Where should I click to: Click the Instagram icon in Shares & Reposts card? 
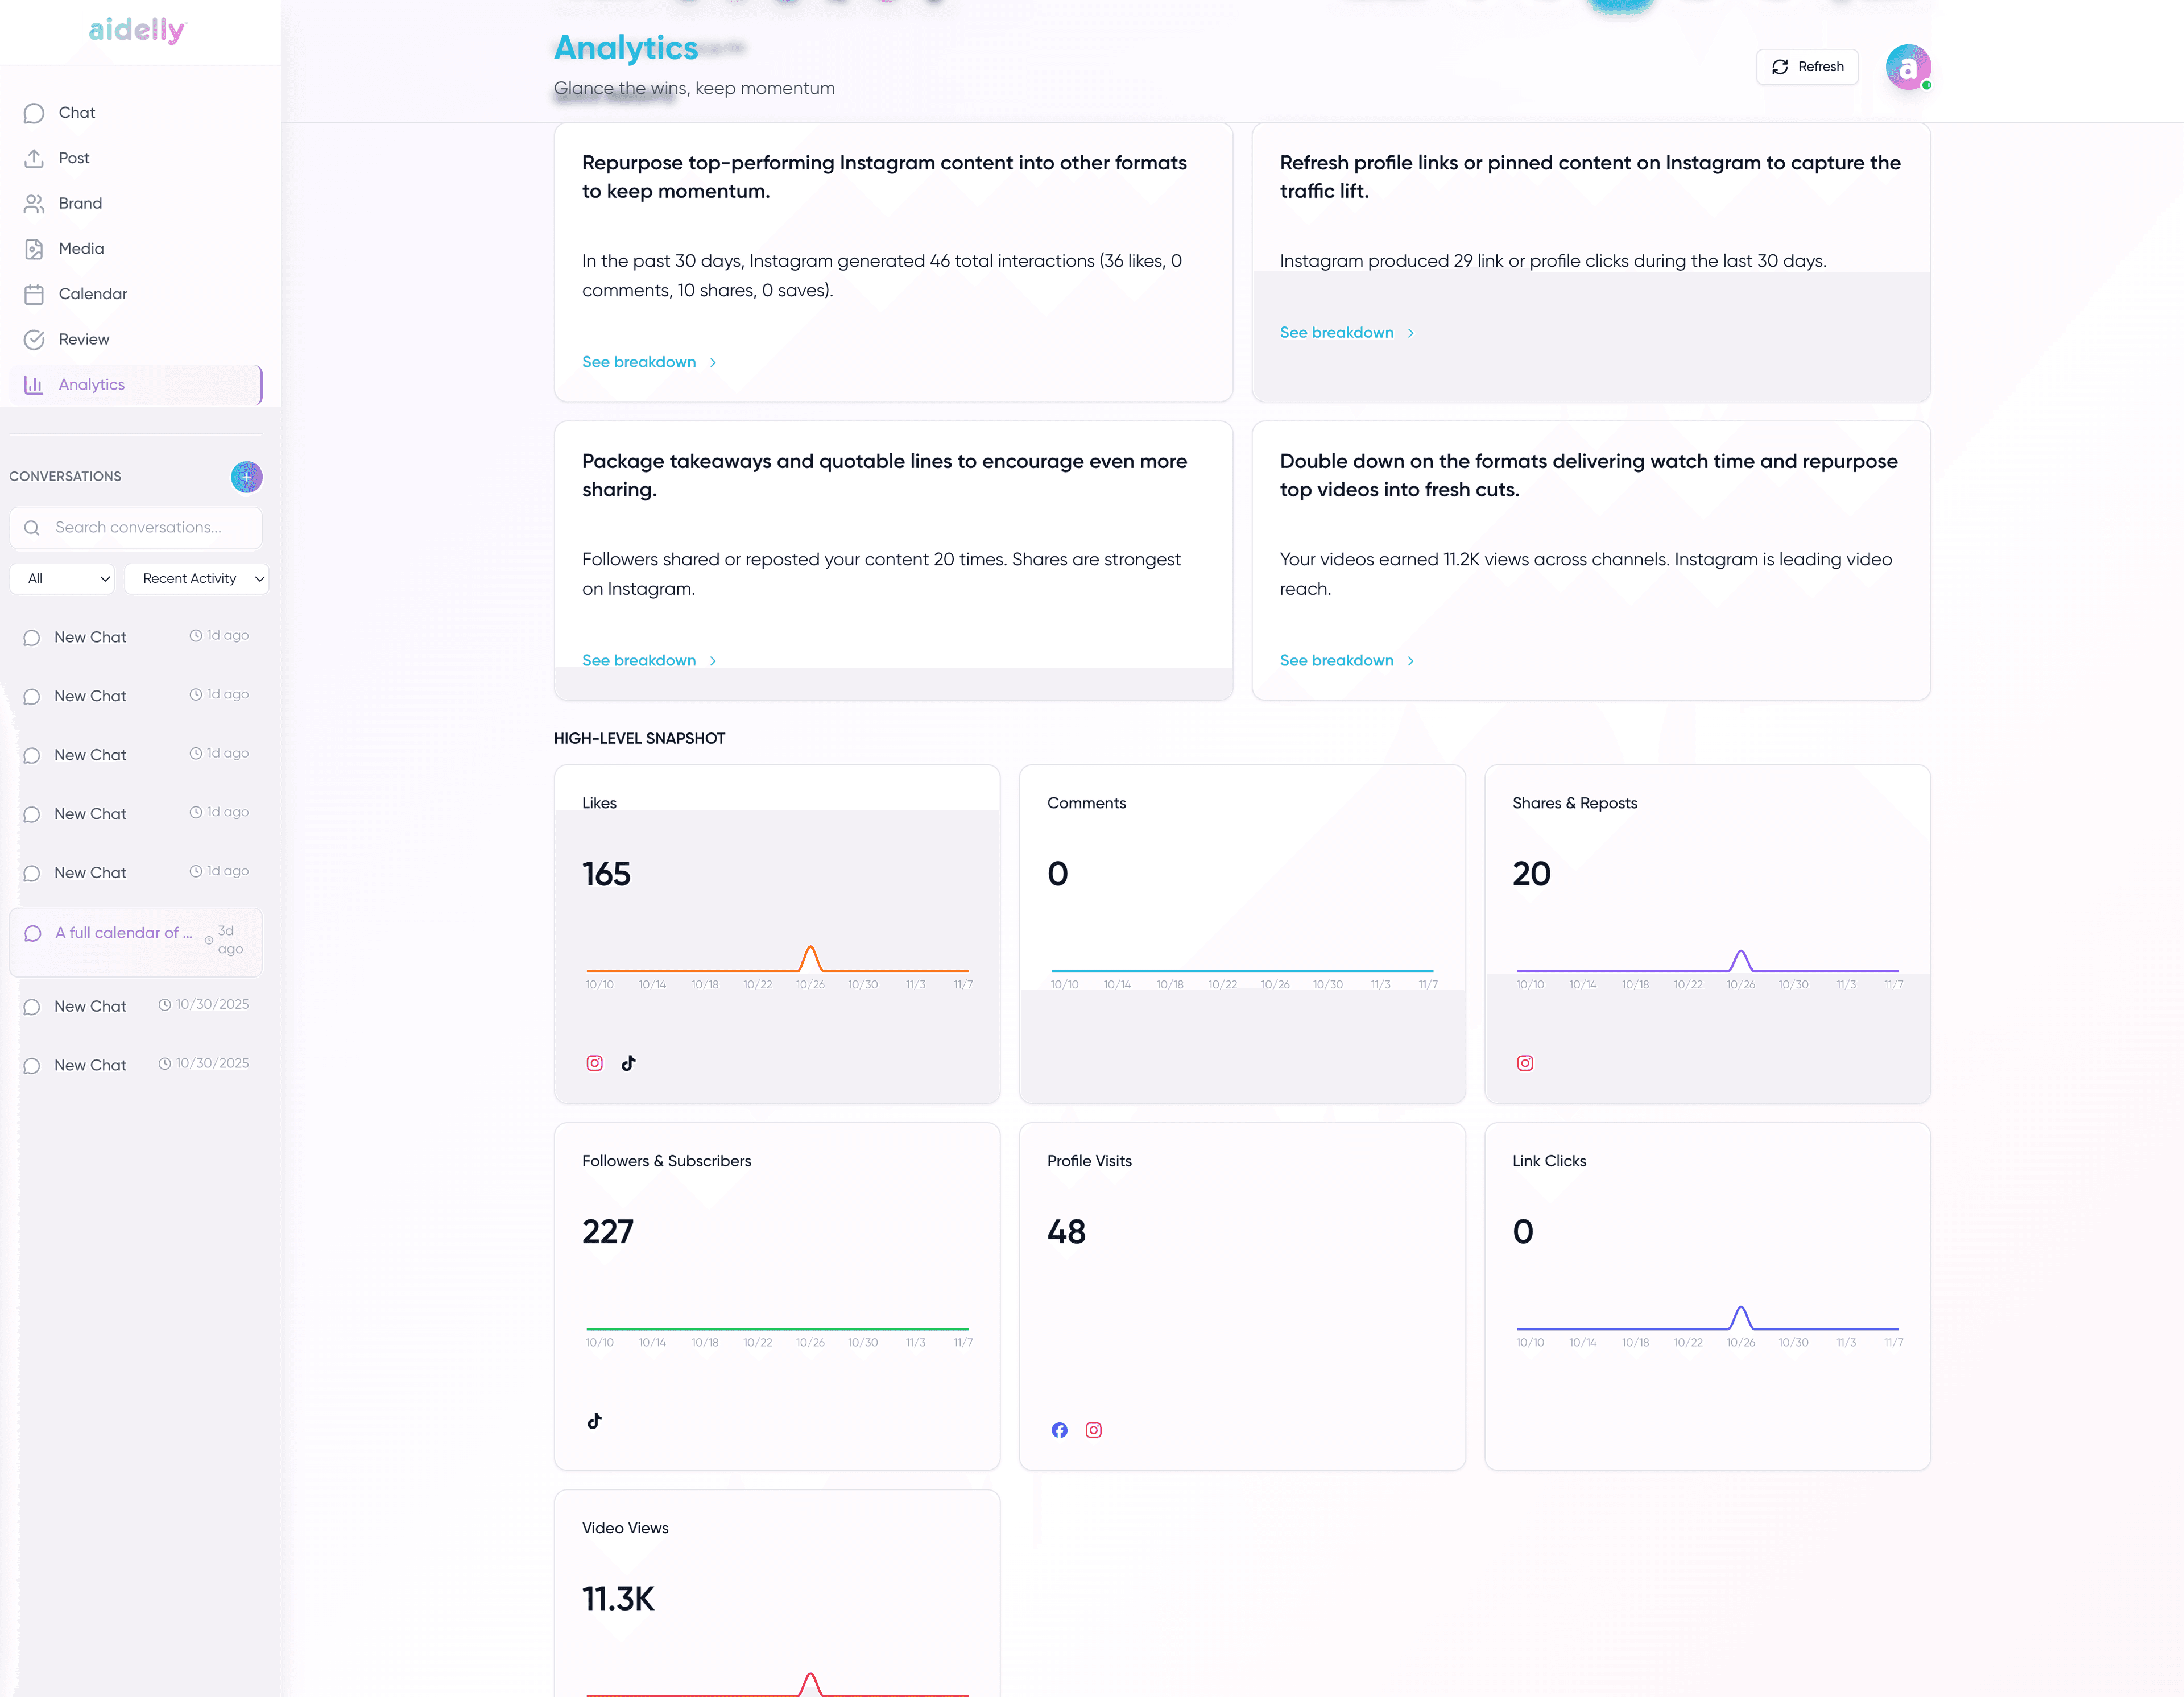pyautogui.click(x=1524, y=1063)
